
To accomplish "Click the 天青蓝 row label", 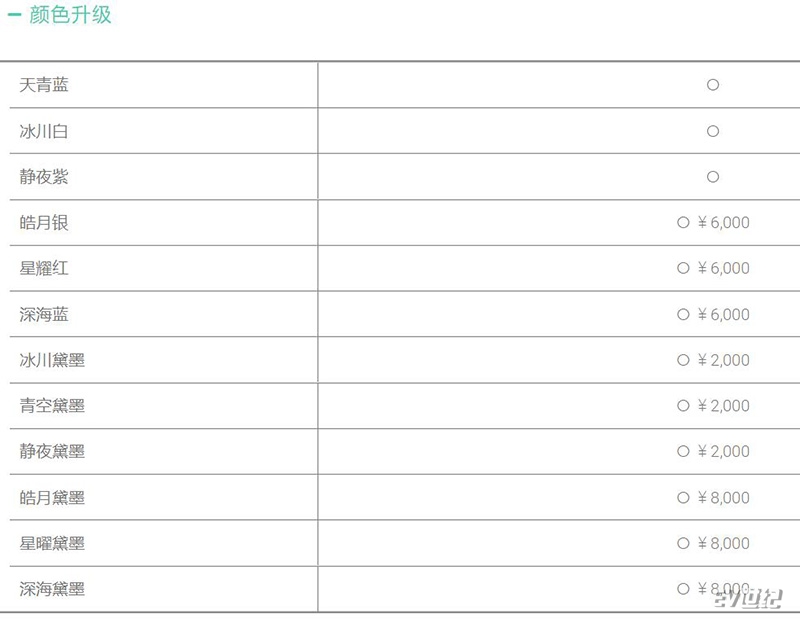I will click(44, 85).
